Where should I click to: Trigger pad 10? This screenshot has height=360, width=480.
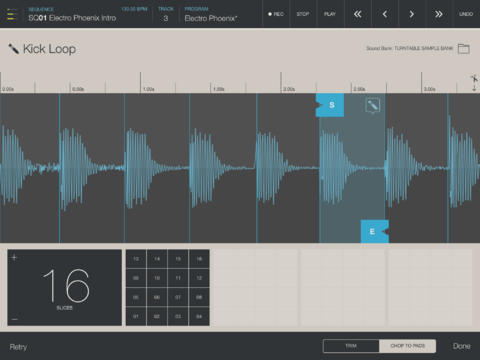click(157, 278)
